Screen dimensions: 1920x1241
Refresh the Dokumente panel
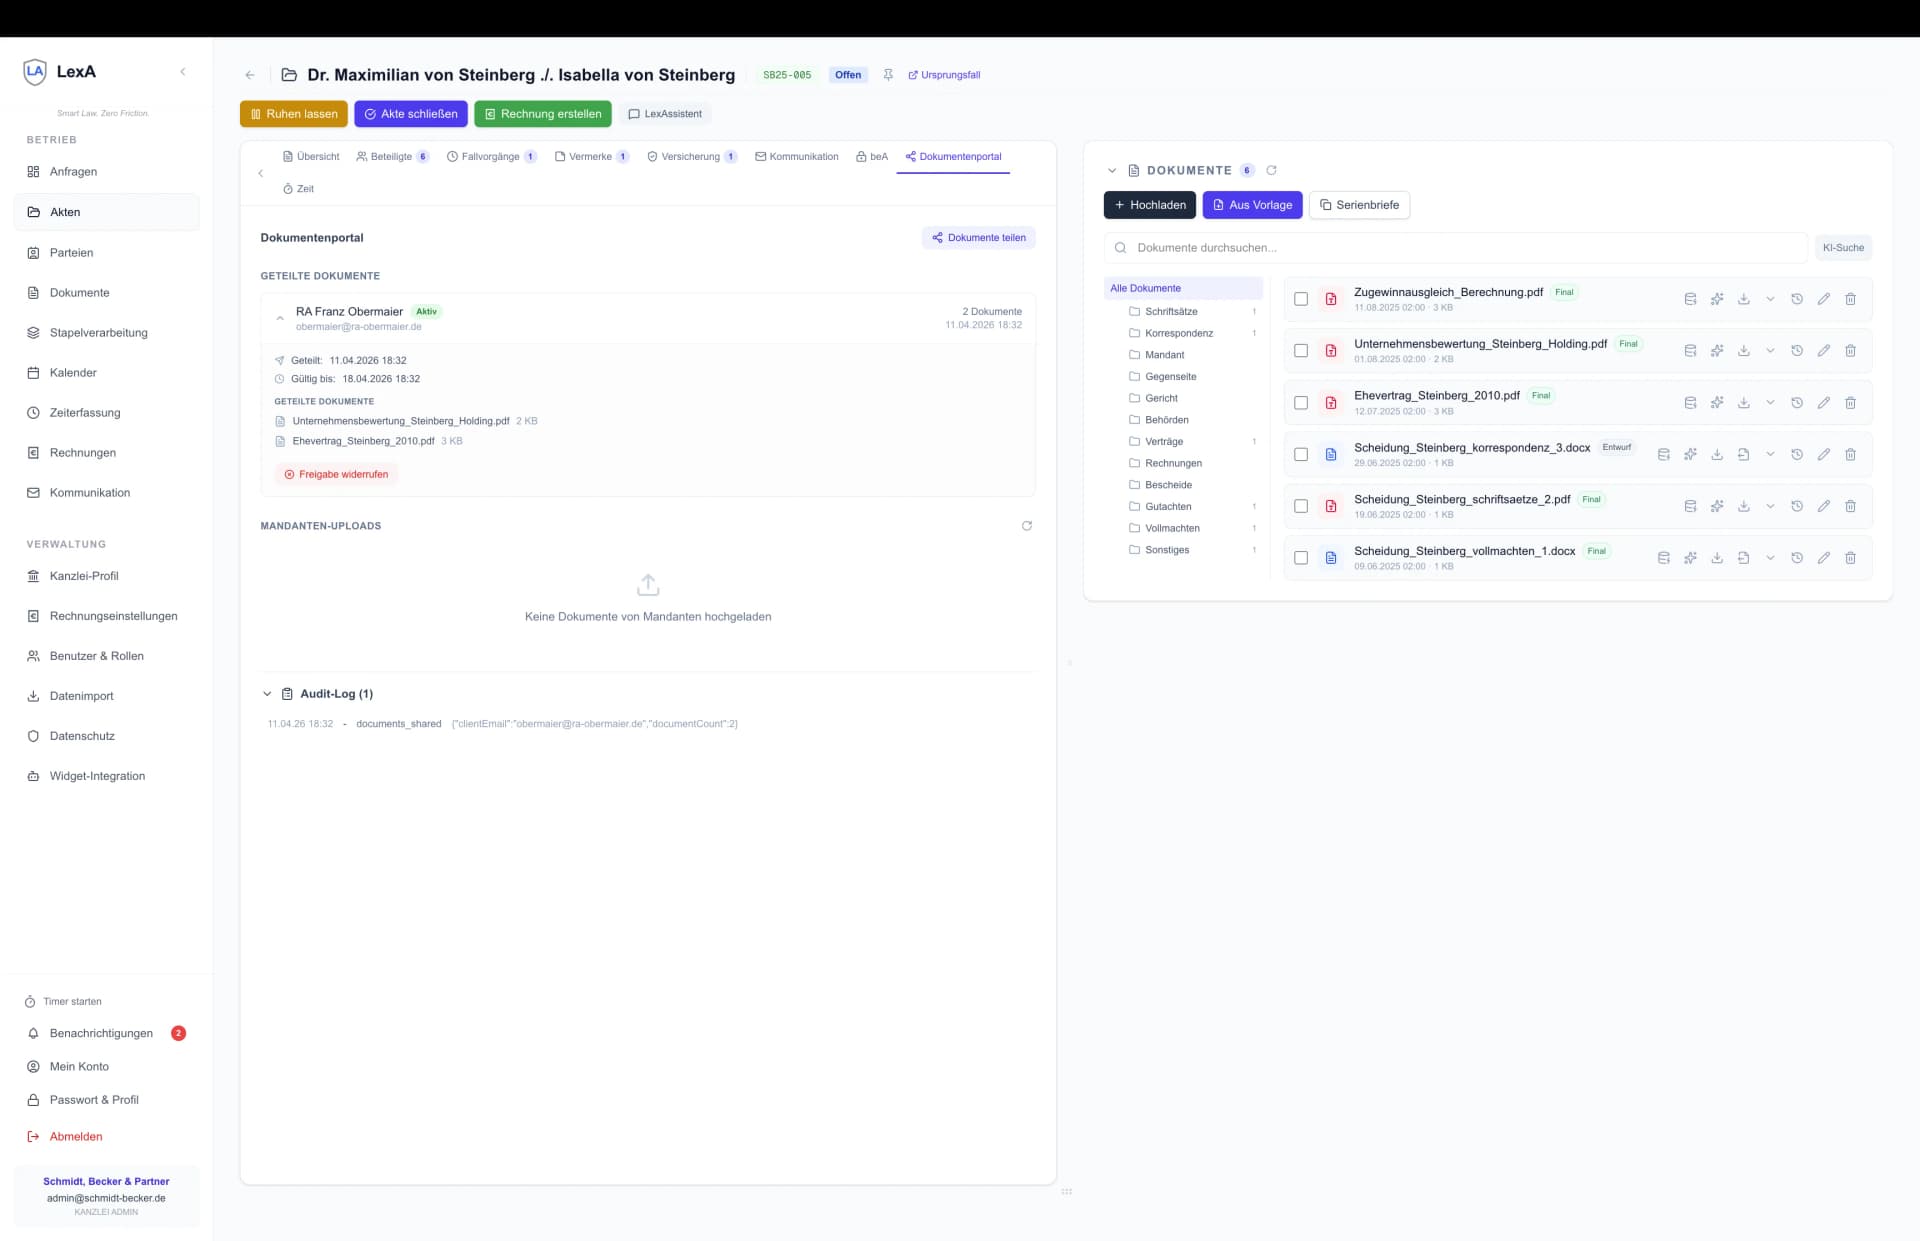click(1271, 171)
